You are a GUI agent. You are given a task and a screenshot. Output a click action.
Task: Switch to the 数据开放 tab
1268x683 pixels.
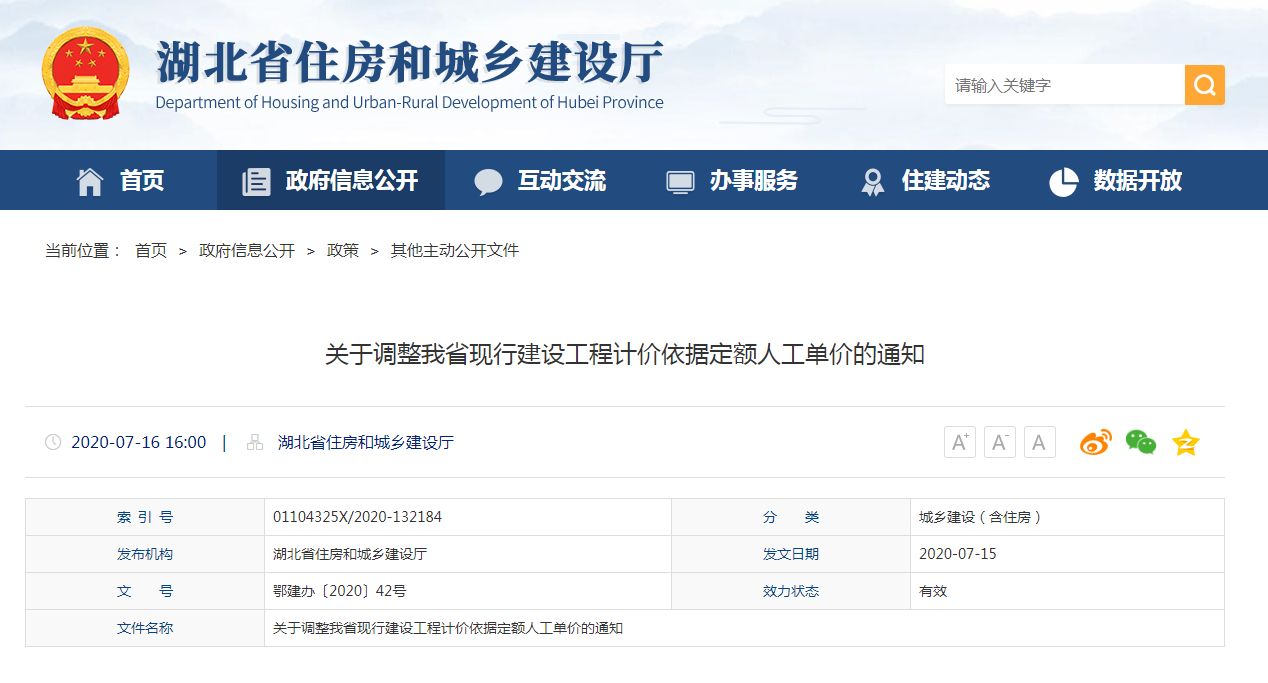pyautogui.click(x=1113, y=180)
